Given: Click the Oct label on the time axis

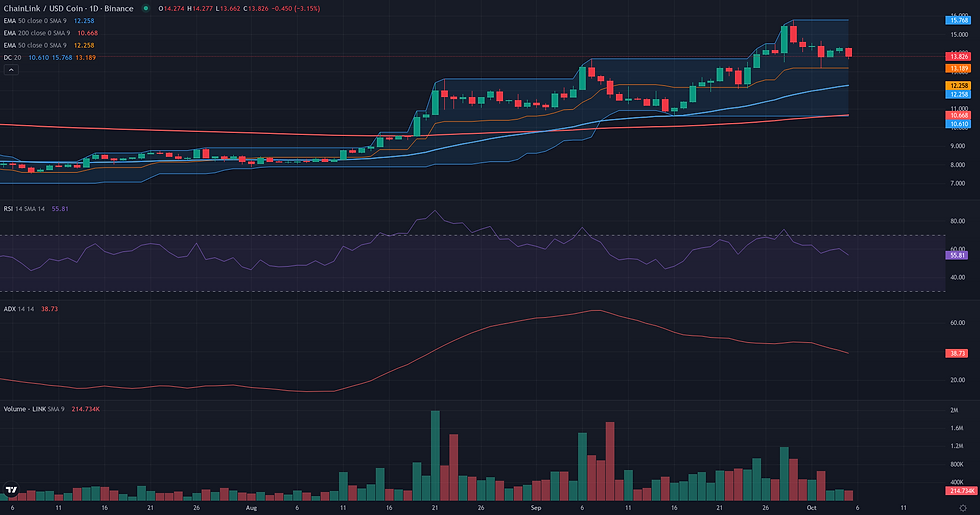Looking at the screenshot, I should 811,508.
